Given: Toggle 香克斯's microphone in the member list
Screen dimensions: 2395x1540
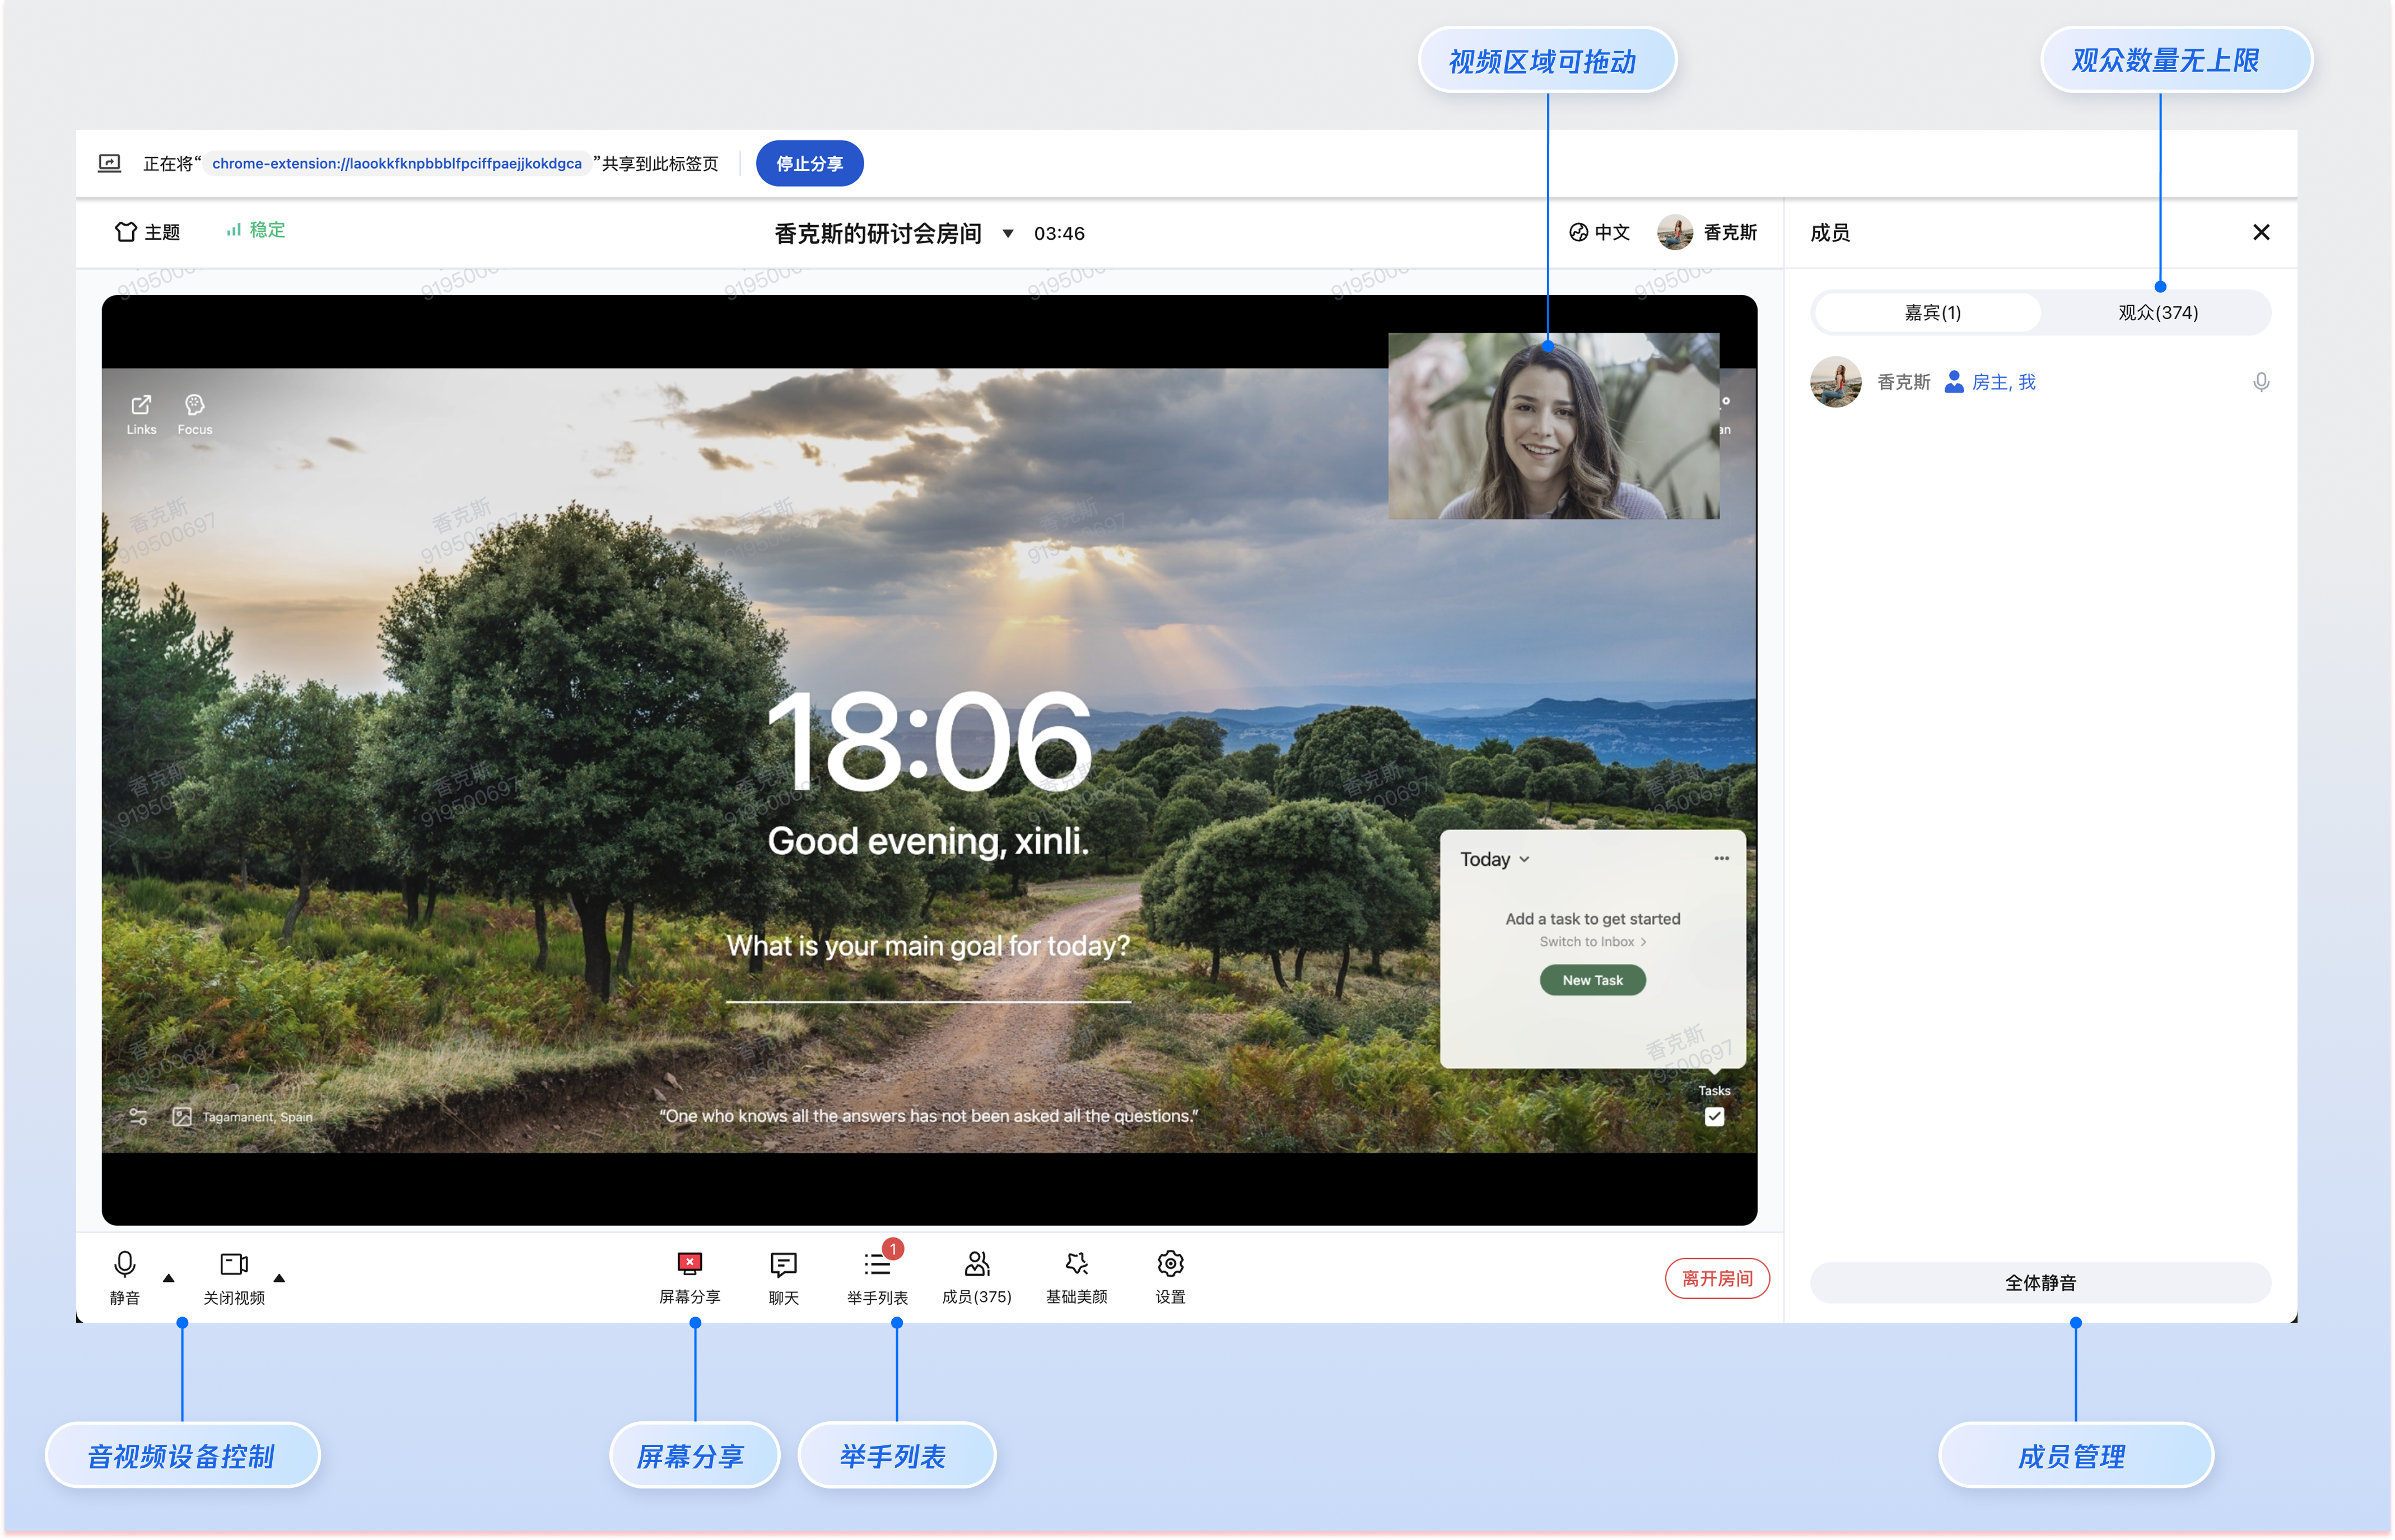Looking at the screenshot, I should [2260, 382].
